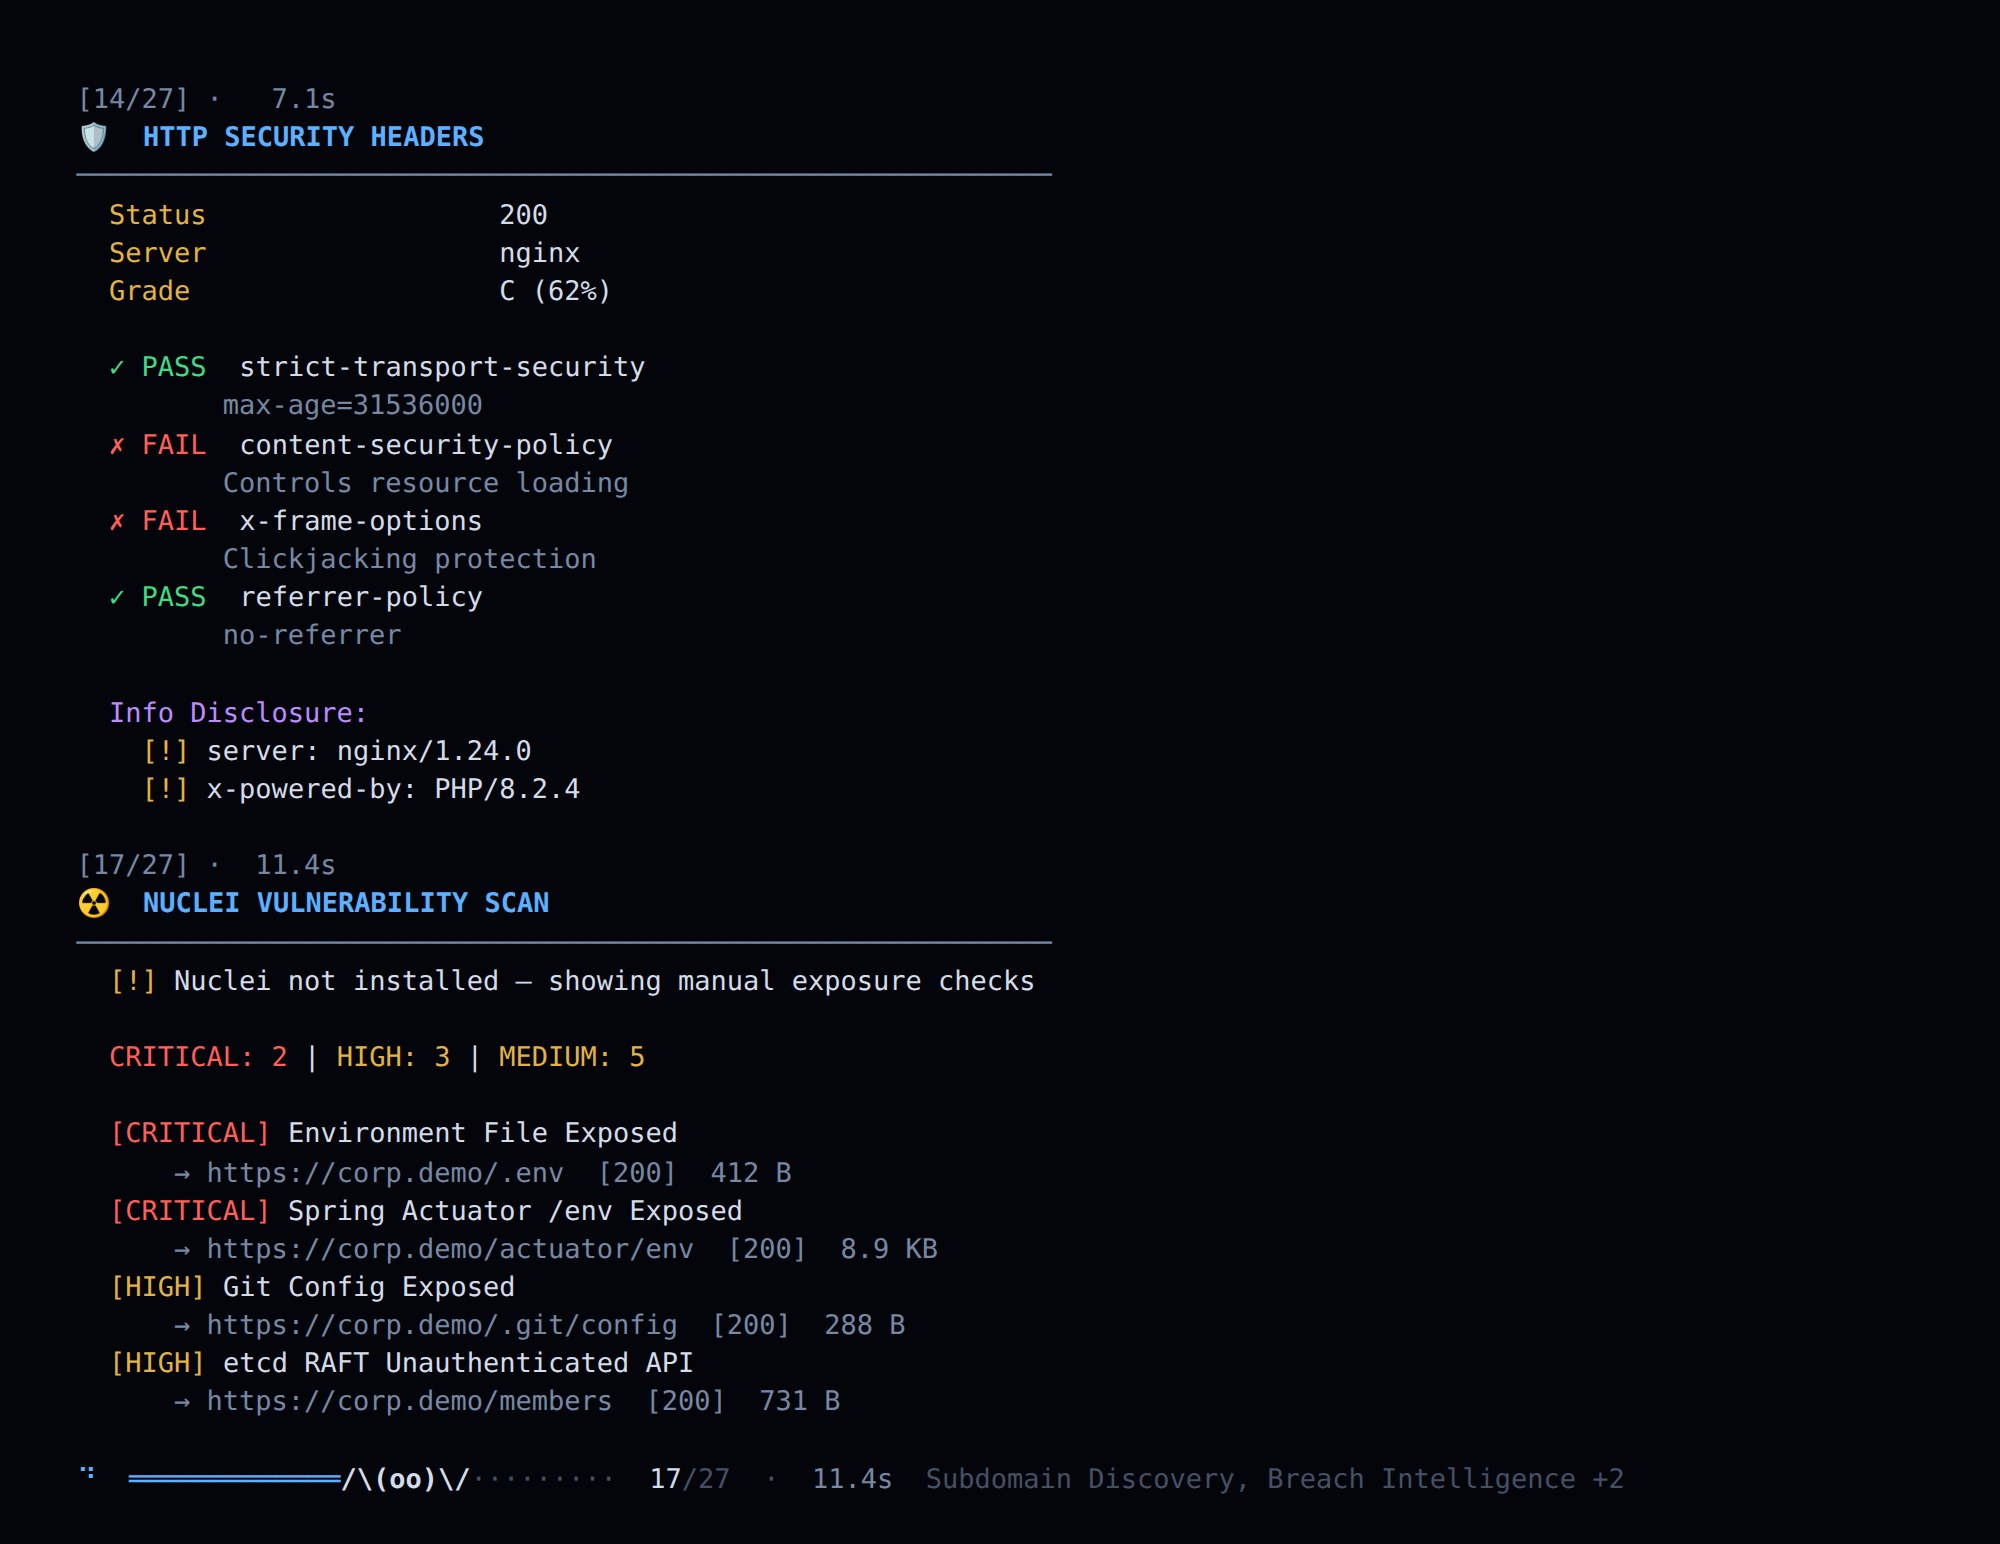Open the https://corp.demo/members link

pyautogui.click(x=409, y=1401)
